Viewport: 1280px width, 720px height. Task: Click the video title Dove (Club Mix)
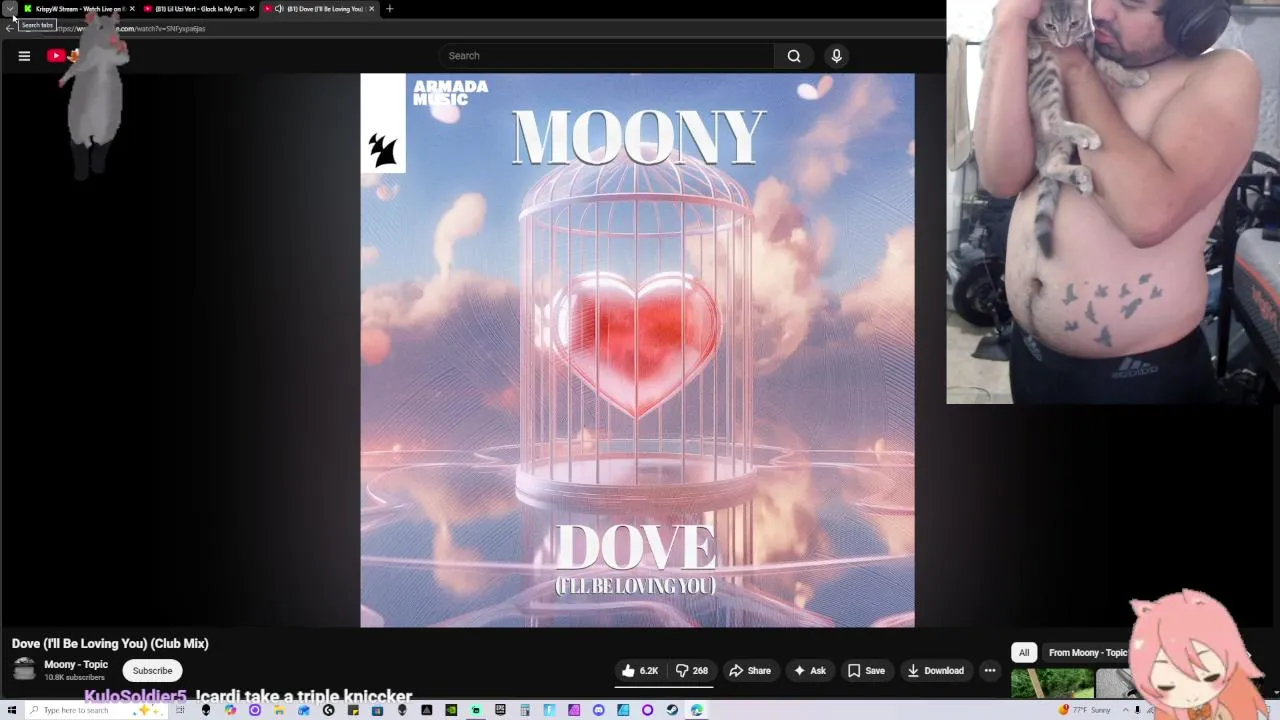point(110,643)
